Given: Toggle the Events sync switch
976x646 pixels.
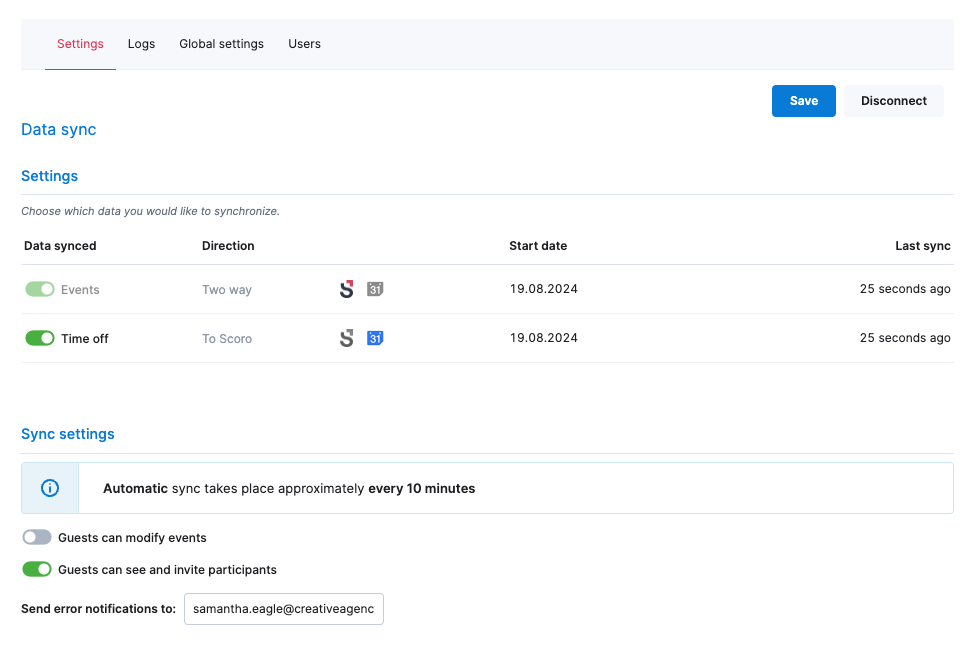Looking at the screenshot, I should point(40,289).
